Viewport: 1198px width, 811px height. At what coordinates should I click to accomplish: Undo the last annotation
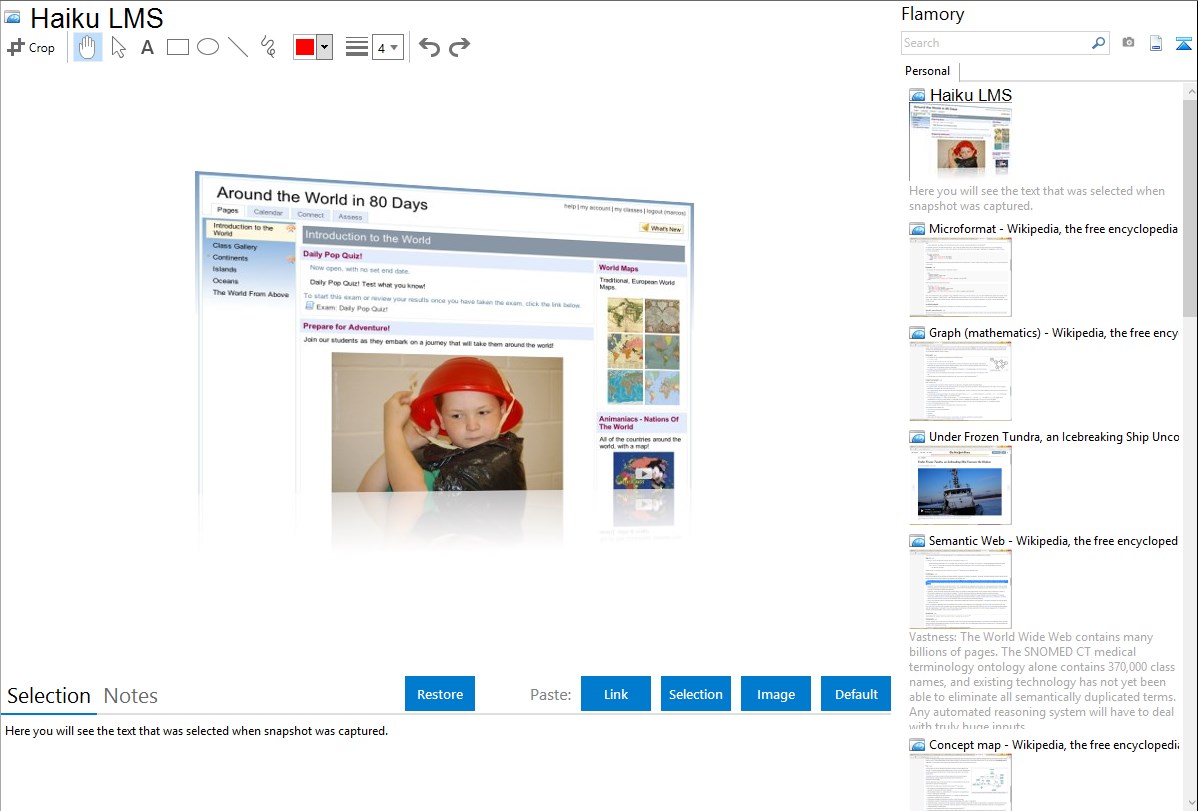coord(429,47)
